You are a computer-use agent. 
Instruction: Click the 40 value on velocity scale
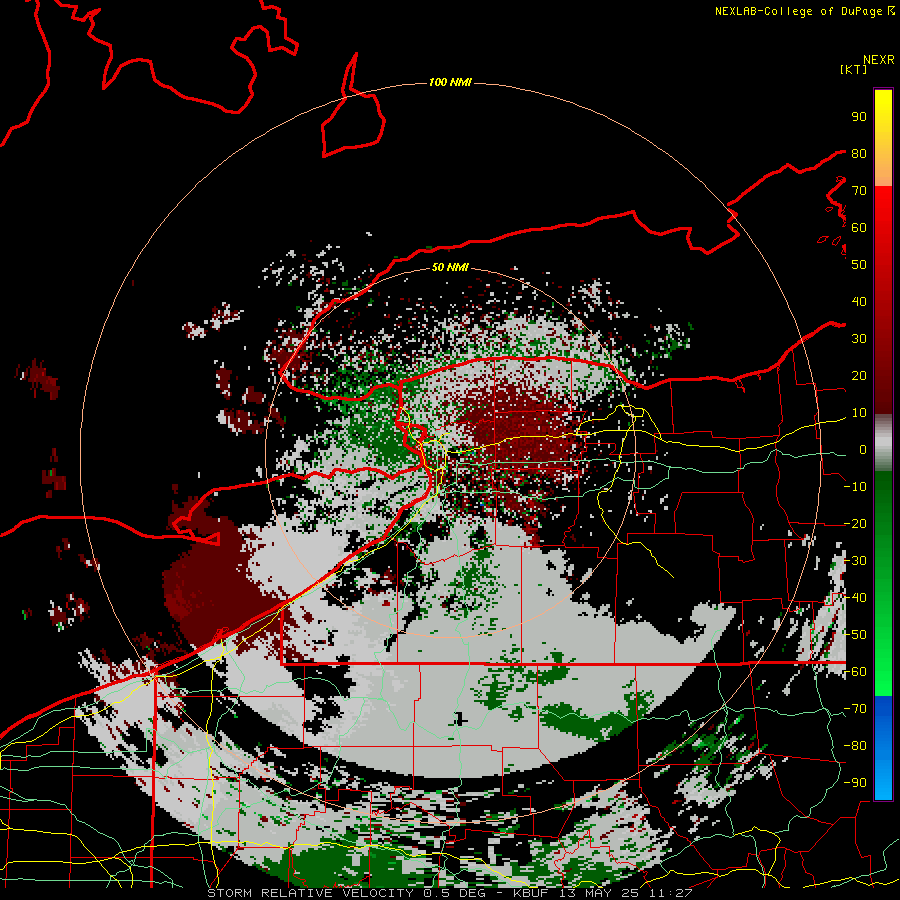click(x=859, y=301)
